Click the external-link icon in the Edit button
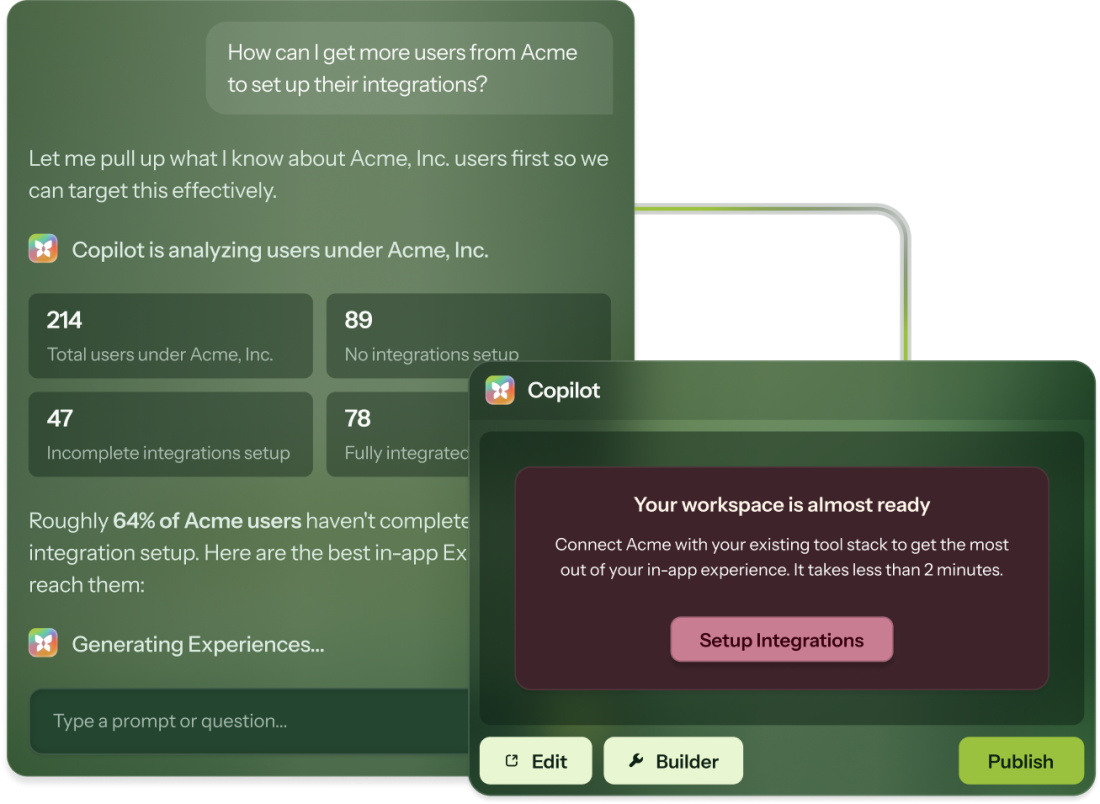 (511, 761)
